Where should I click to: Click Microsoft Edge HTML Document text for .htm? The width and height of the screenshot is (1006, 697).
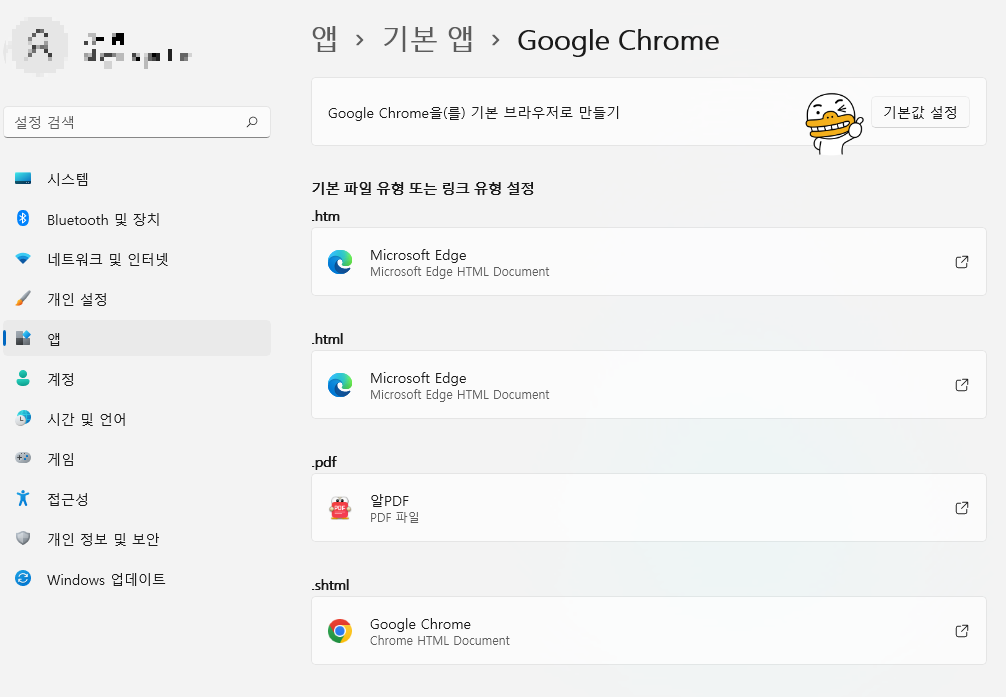[459, 271]
